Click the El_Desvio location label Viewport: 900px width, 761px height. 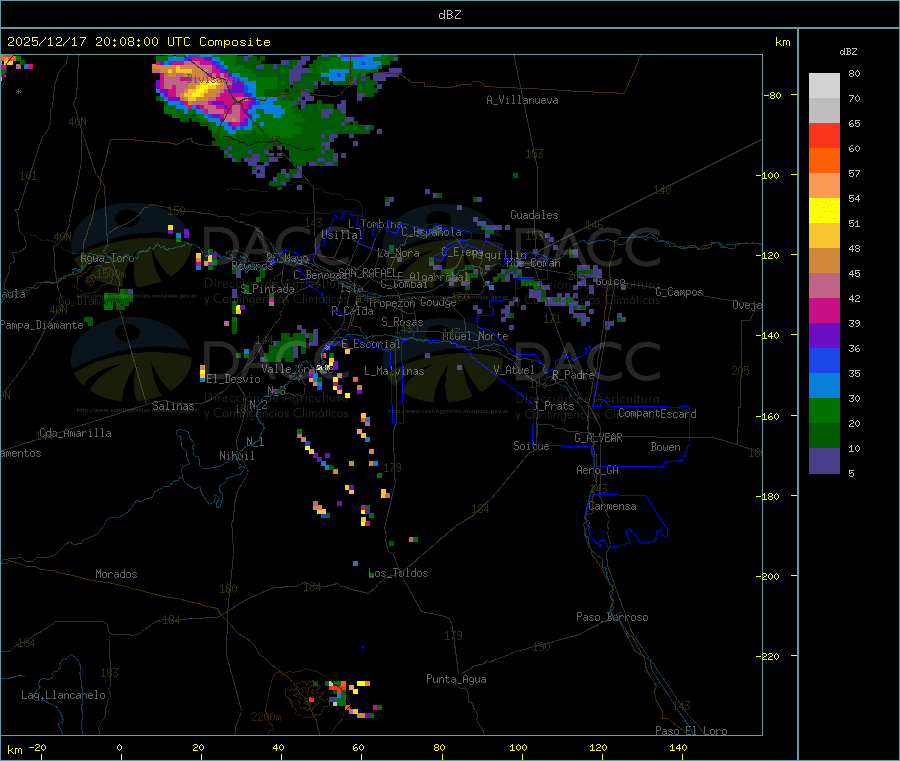point(234,379)
